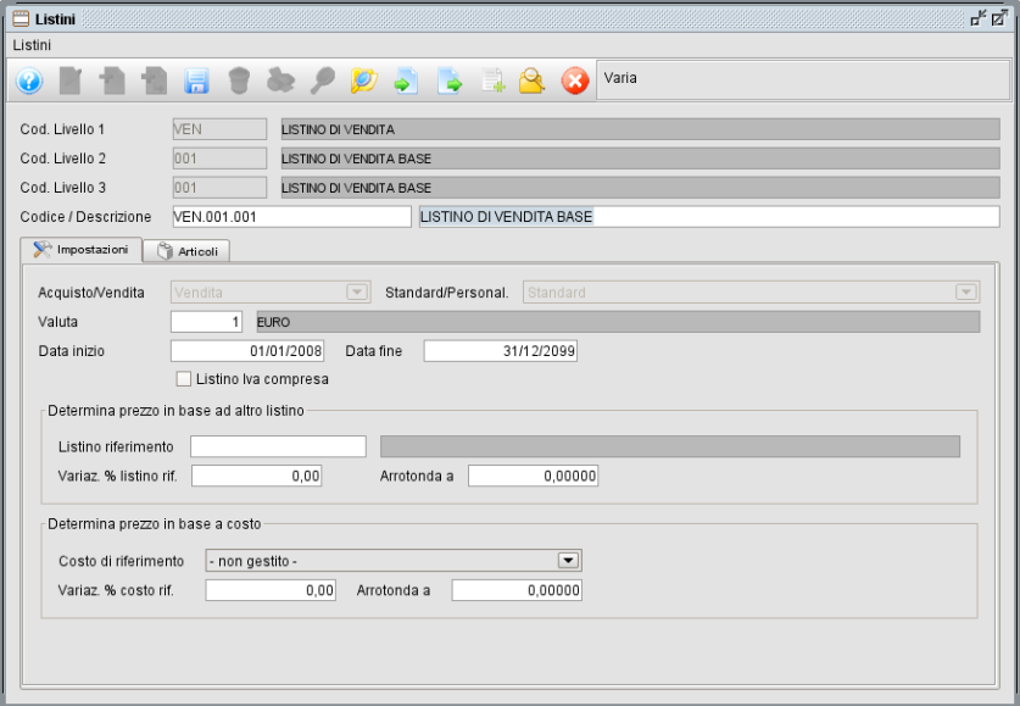Click the document with green plus icon

(x=492, y=81)
